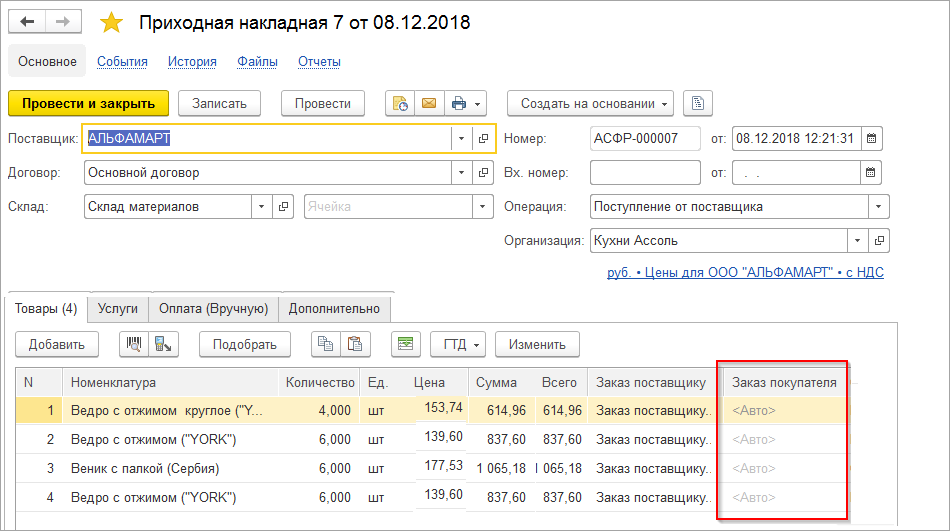Click the printer icon in toolbar
Screen dimensions: 950x531
[458, 103]
